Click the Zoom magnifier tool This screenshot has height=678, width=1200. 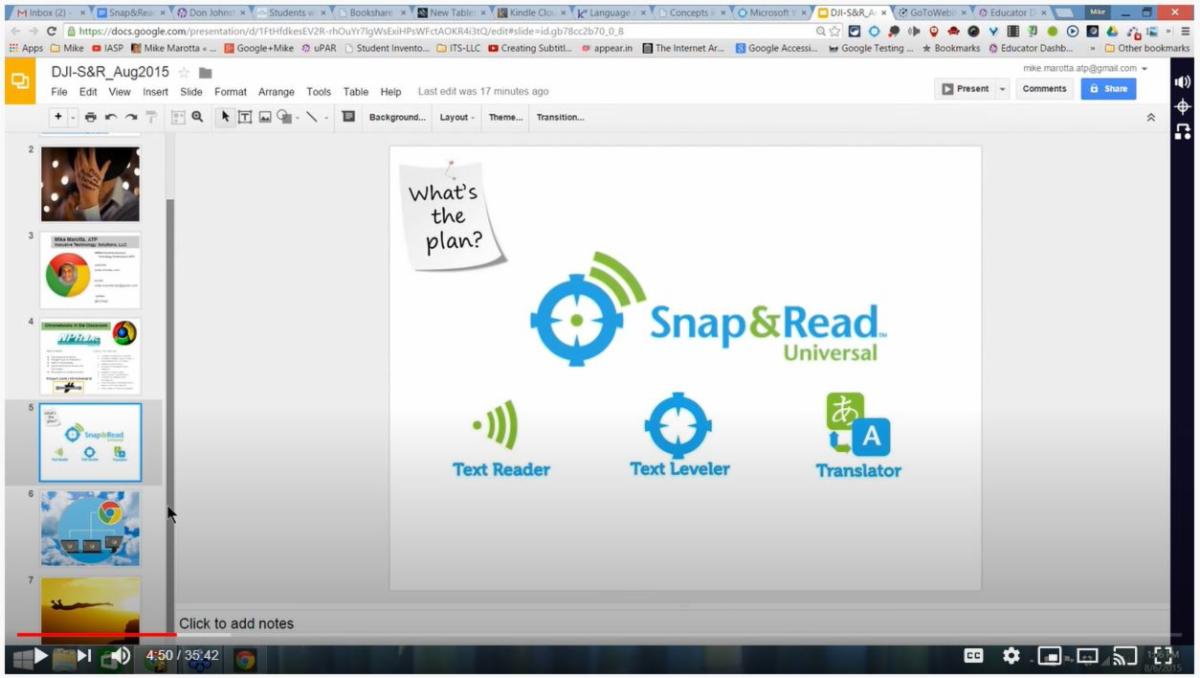[x=196, y=117]
